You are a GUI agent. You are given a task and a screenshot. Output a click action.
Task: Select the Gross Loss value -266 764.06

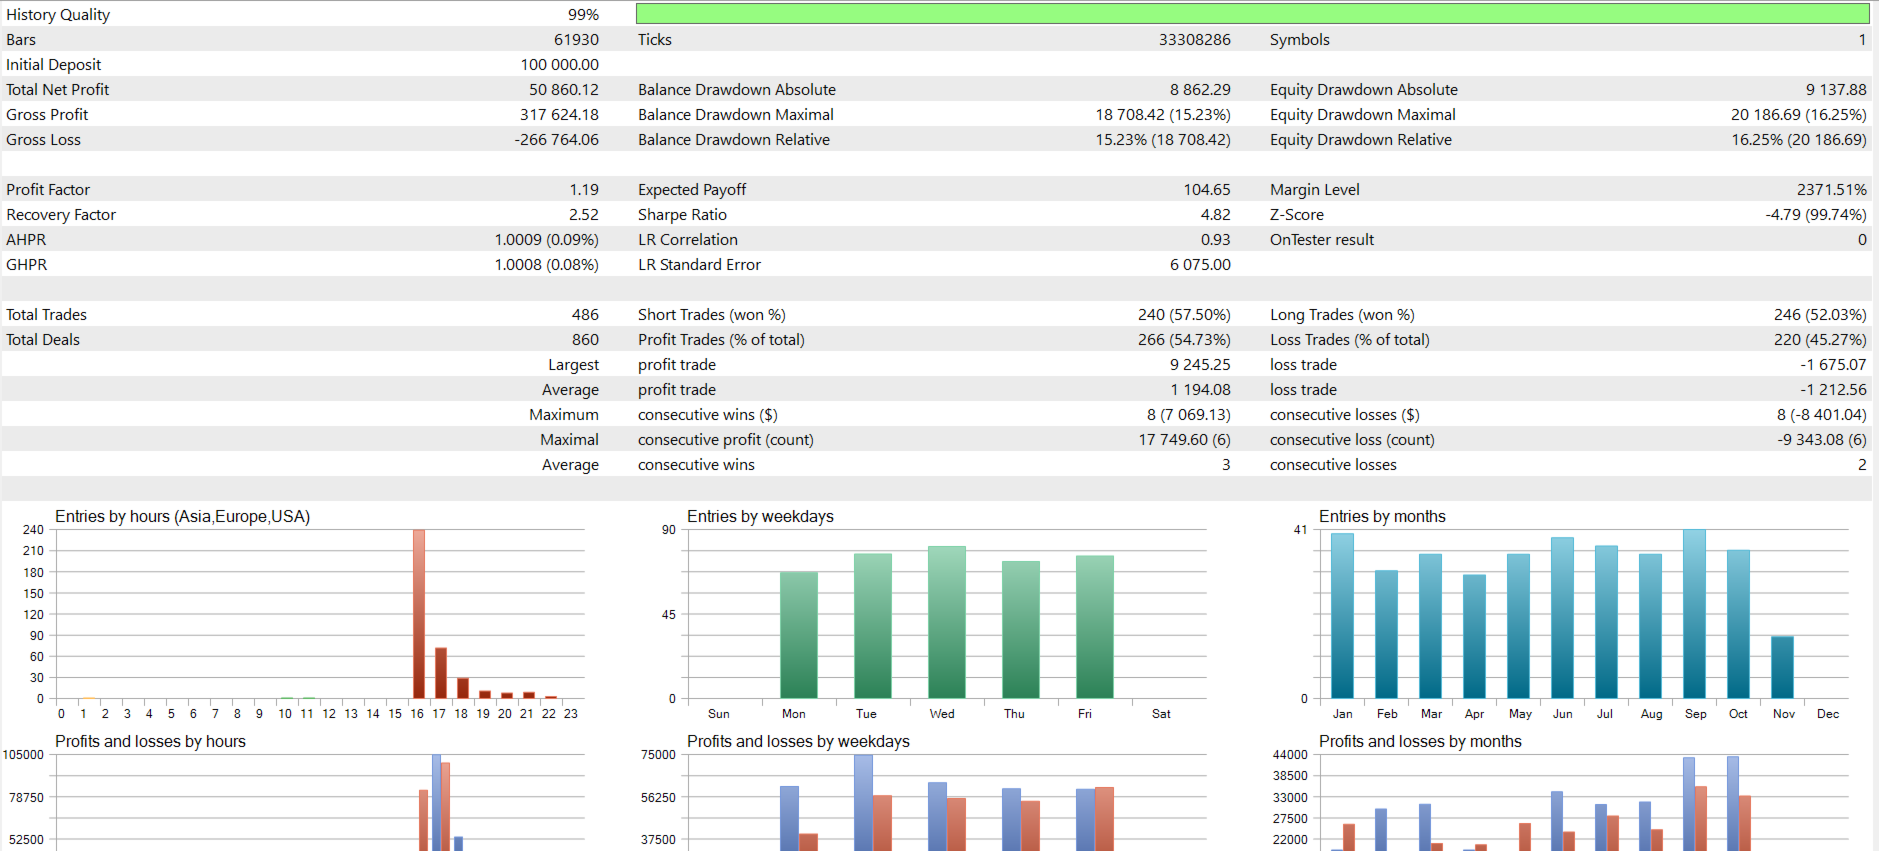coord(556,140)
